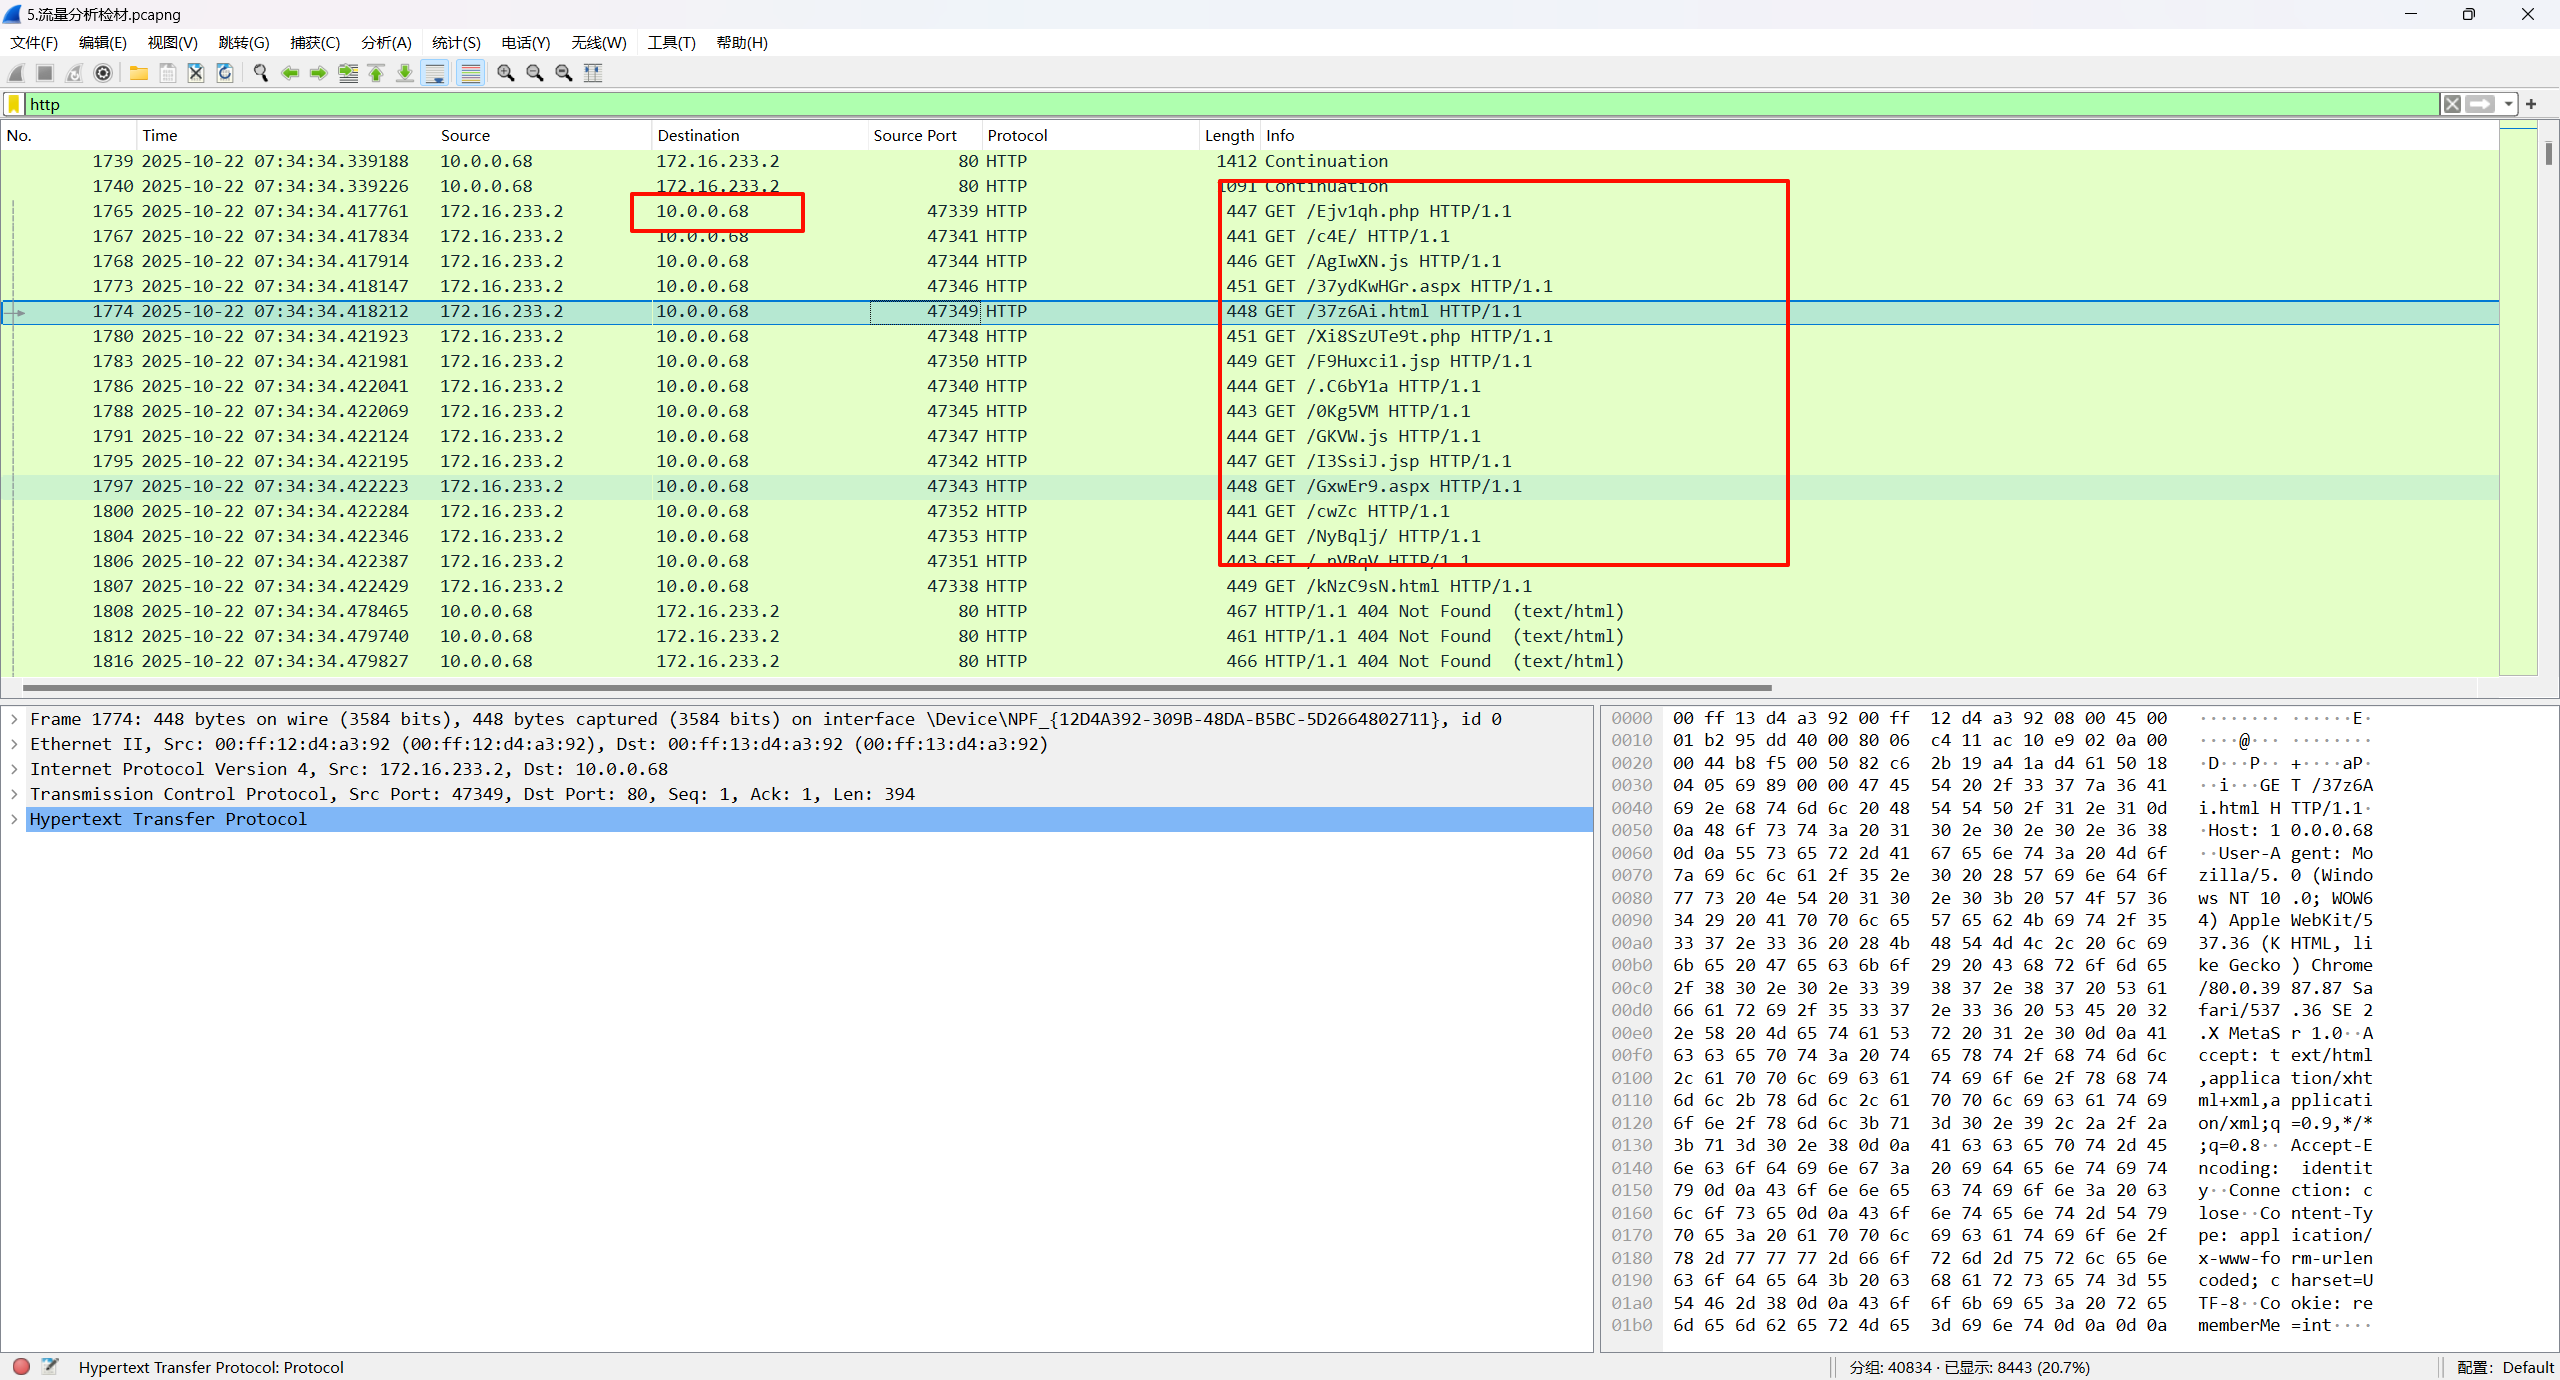Click the zoom in icon
This screenshot has width=2560, height=1380.
[x=506, y=73]
